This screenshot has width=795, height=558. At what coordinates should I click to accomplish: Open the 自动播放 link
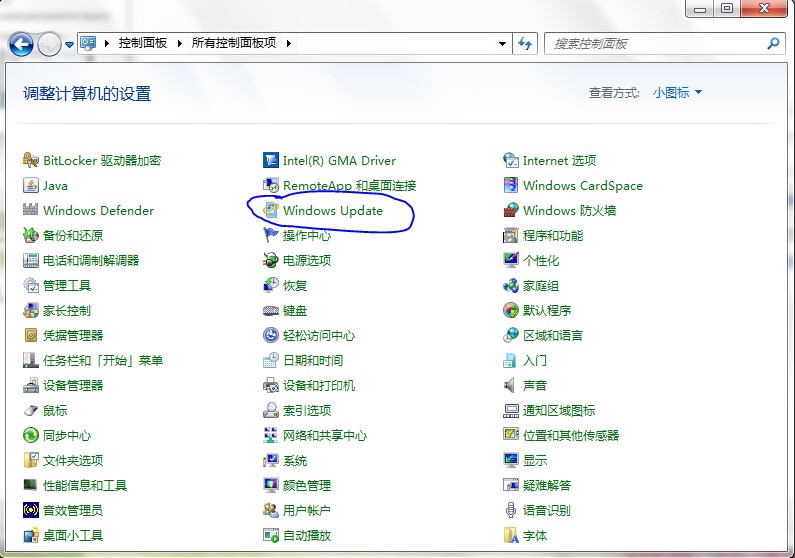pyautogui.click(x=307, y=535)
